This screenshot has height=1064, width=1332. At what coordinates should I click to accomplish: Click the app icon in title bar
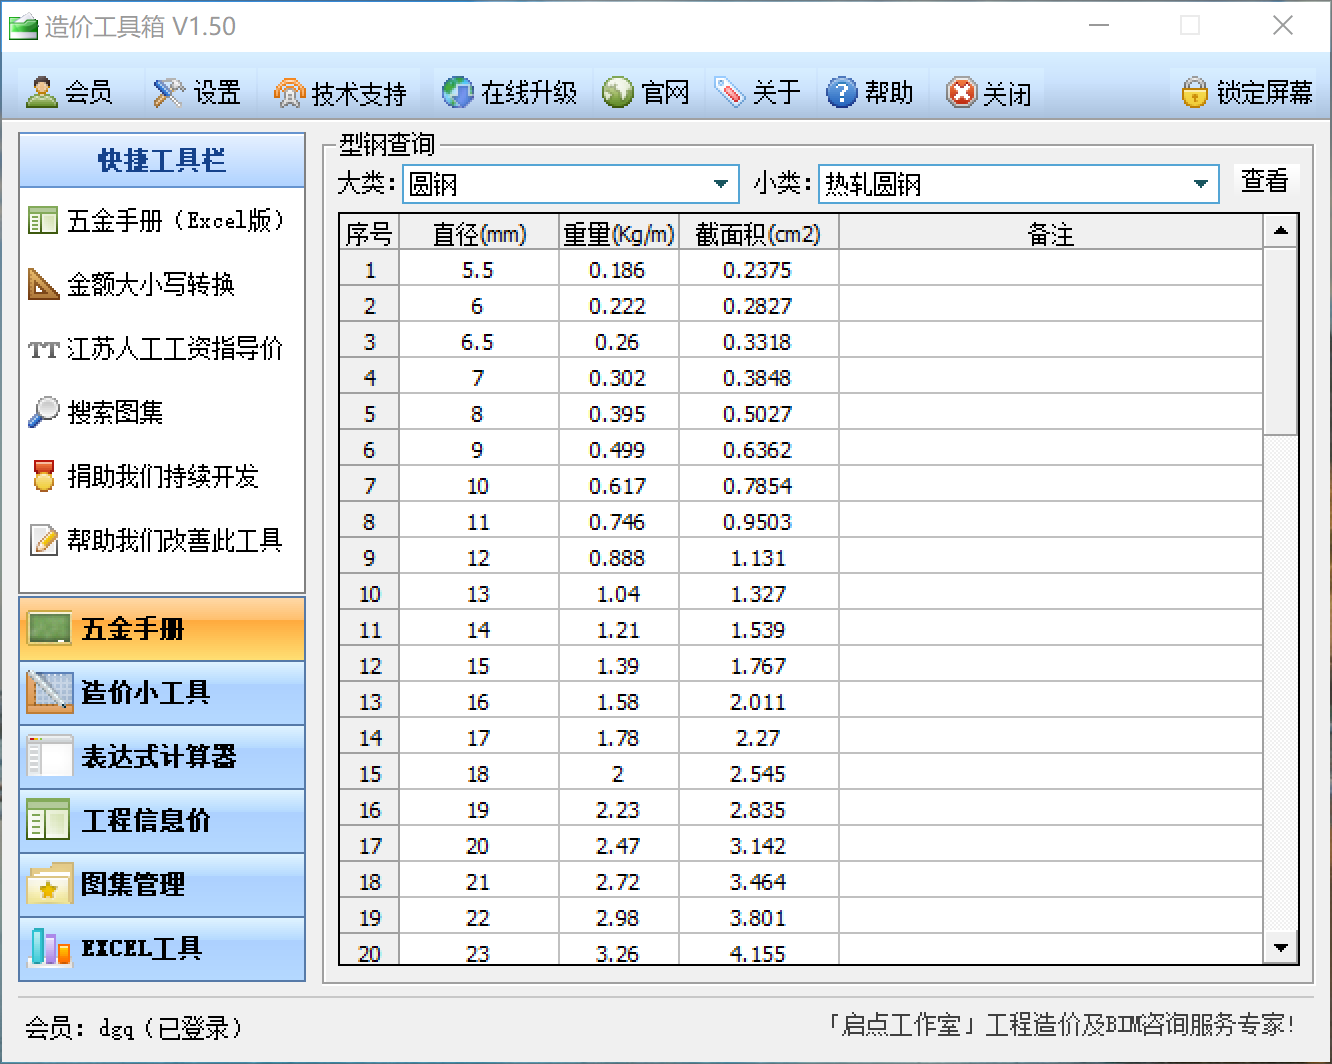point(22,27)
